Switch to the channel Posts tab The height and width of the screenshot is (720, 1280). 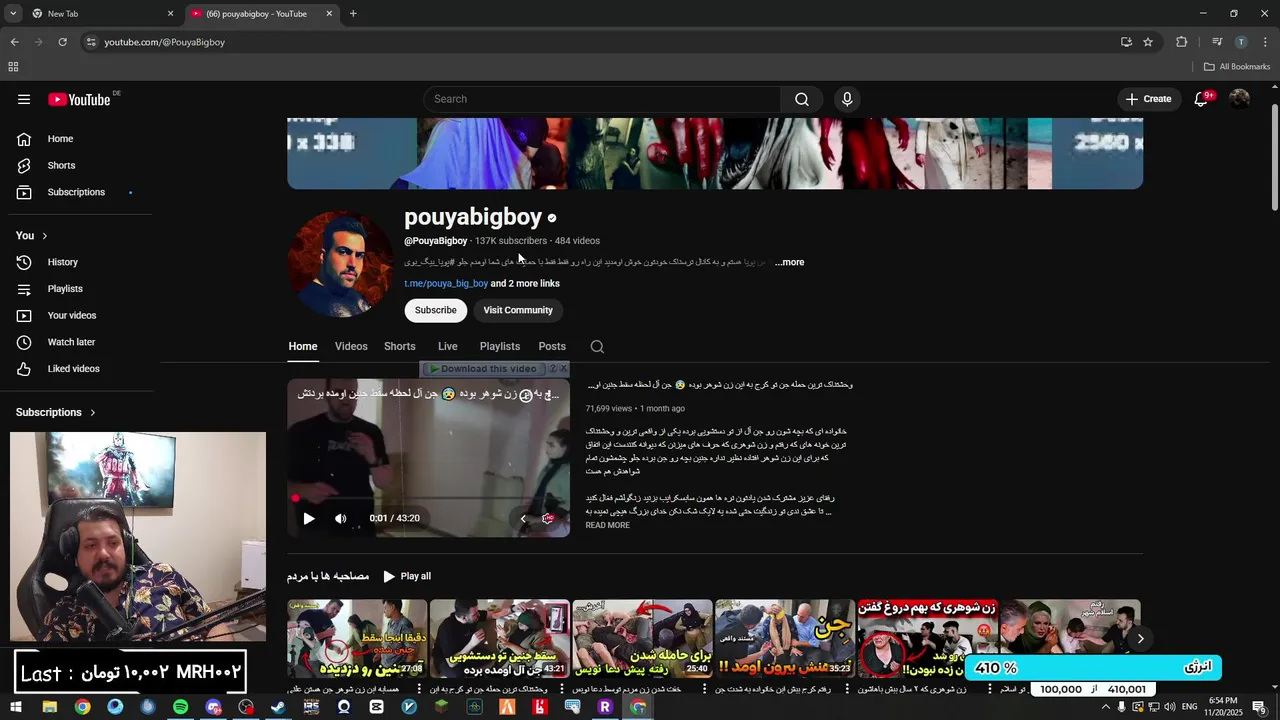point(552,346)
